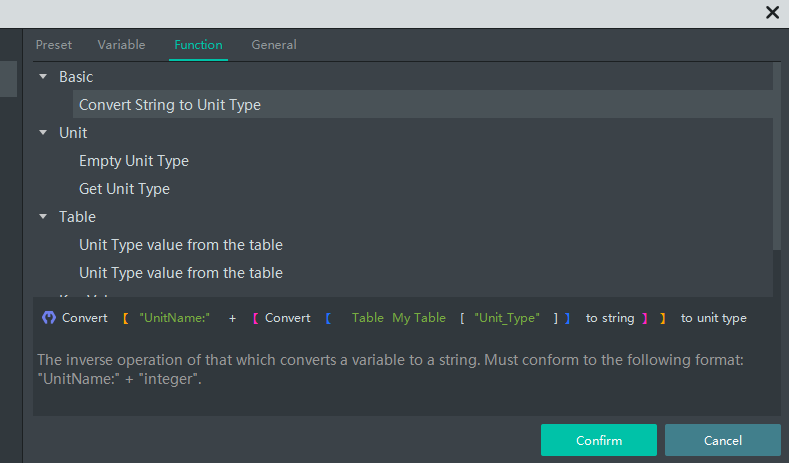Click the "UnitName:" string parameter
This screenshot has width=789, height=463.
[x=175, y=318]
